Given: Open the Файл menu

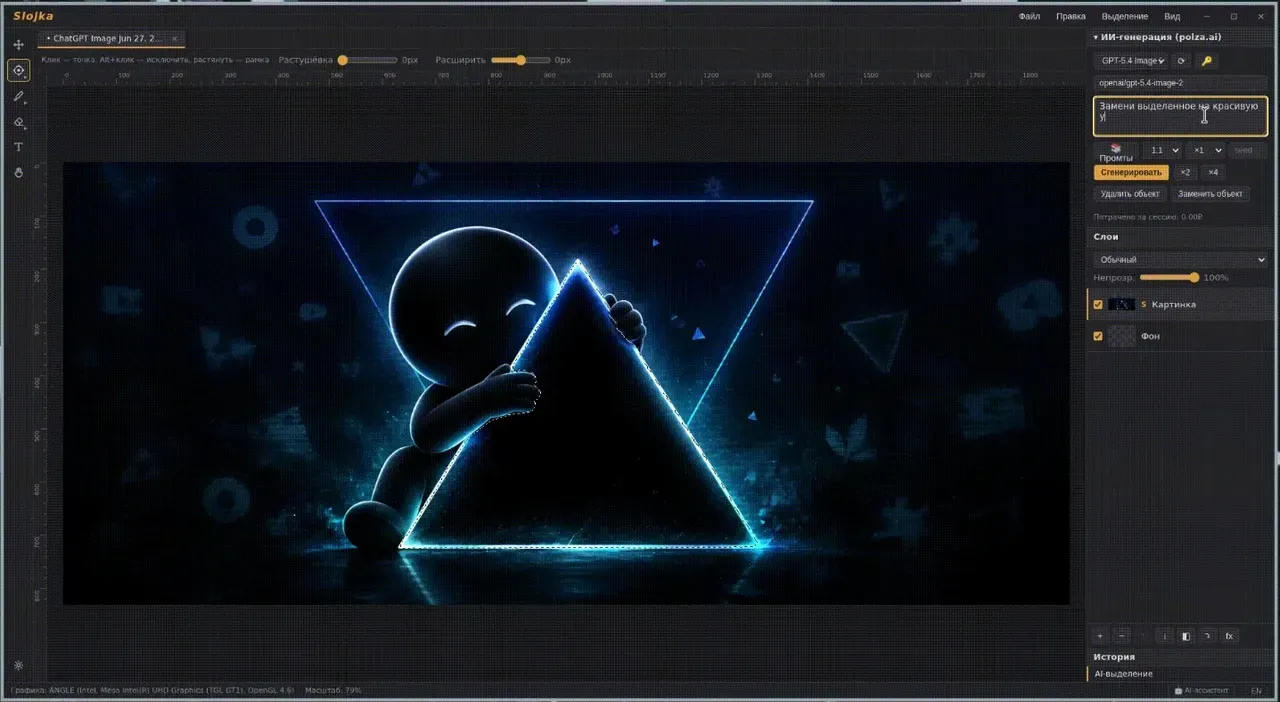Looking at the screenshot, I should tap(1029, 16).
